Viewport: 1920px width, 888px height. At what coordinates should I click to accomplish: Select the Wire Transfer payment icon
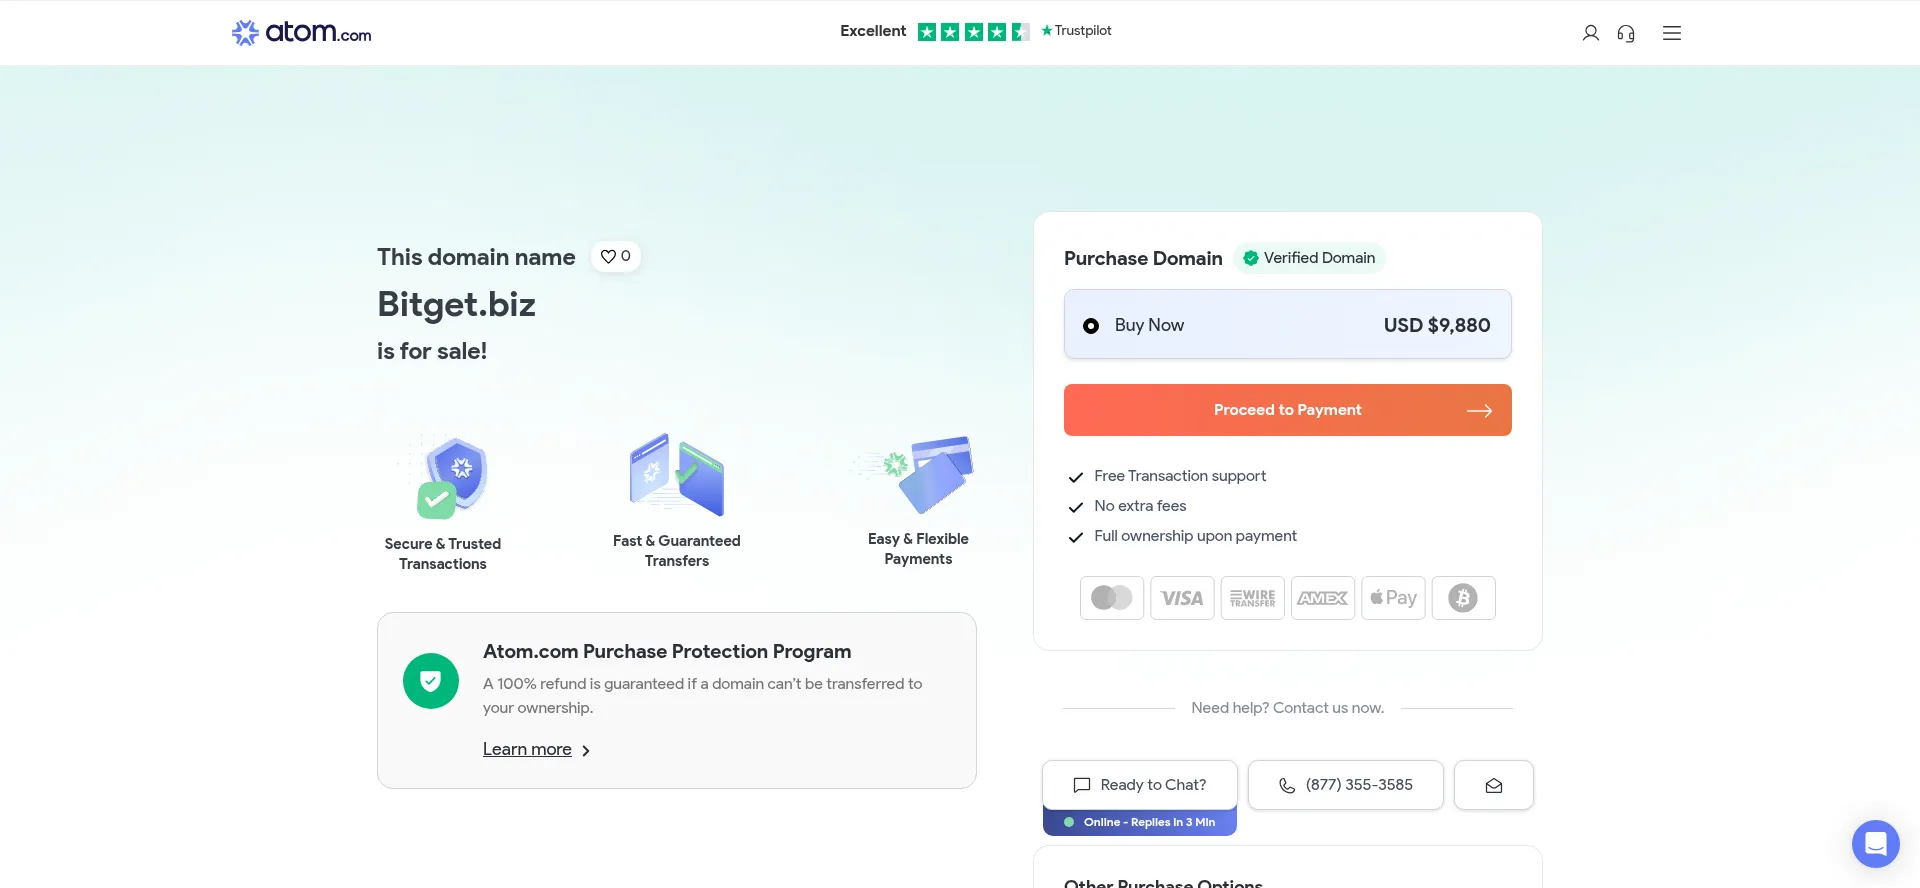point(1252,598)
